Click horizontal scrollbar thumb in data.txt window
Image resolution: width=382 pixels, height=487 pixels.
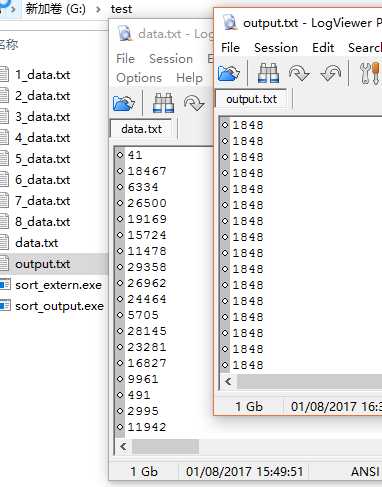click(165, 446)
